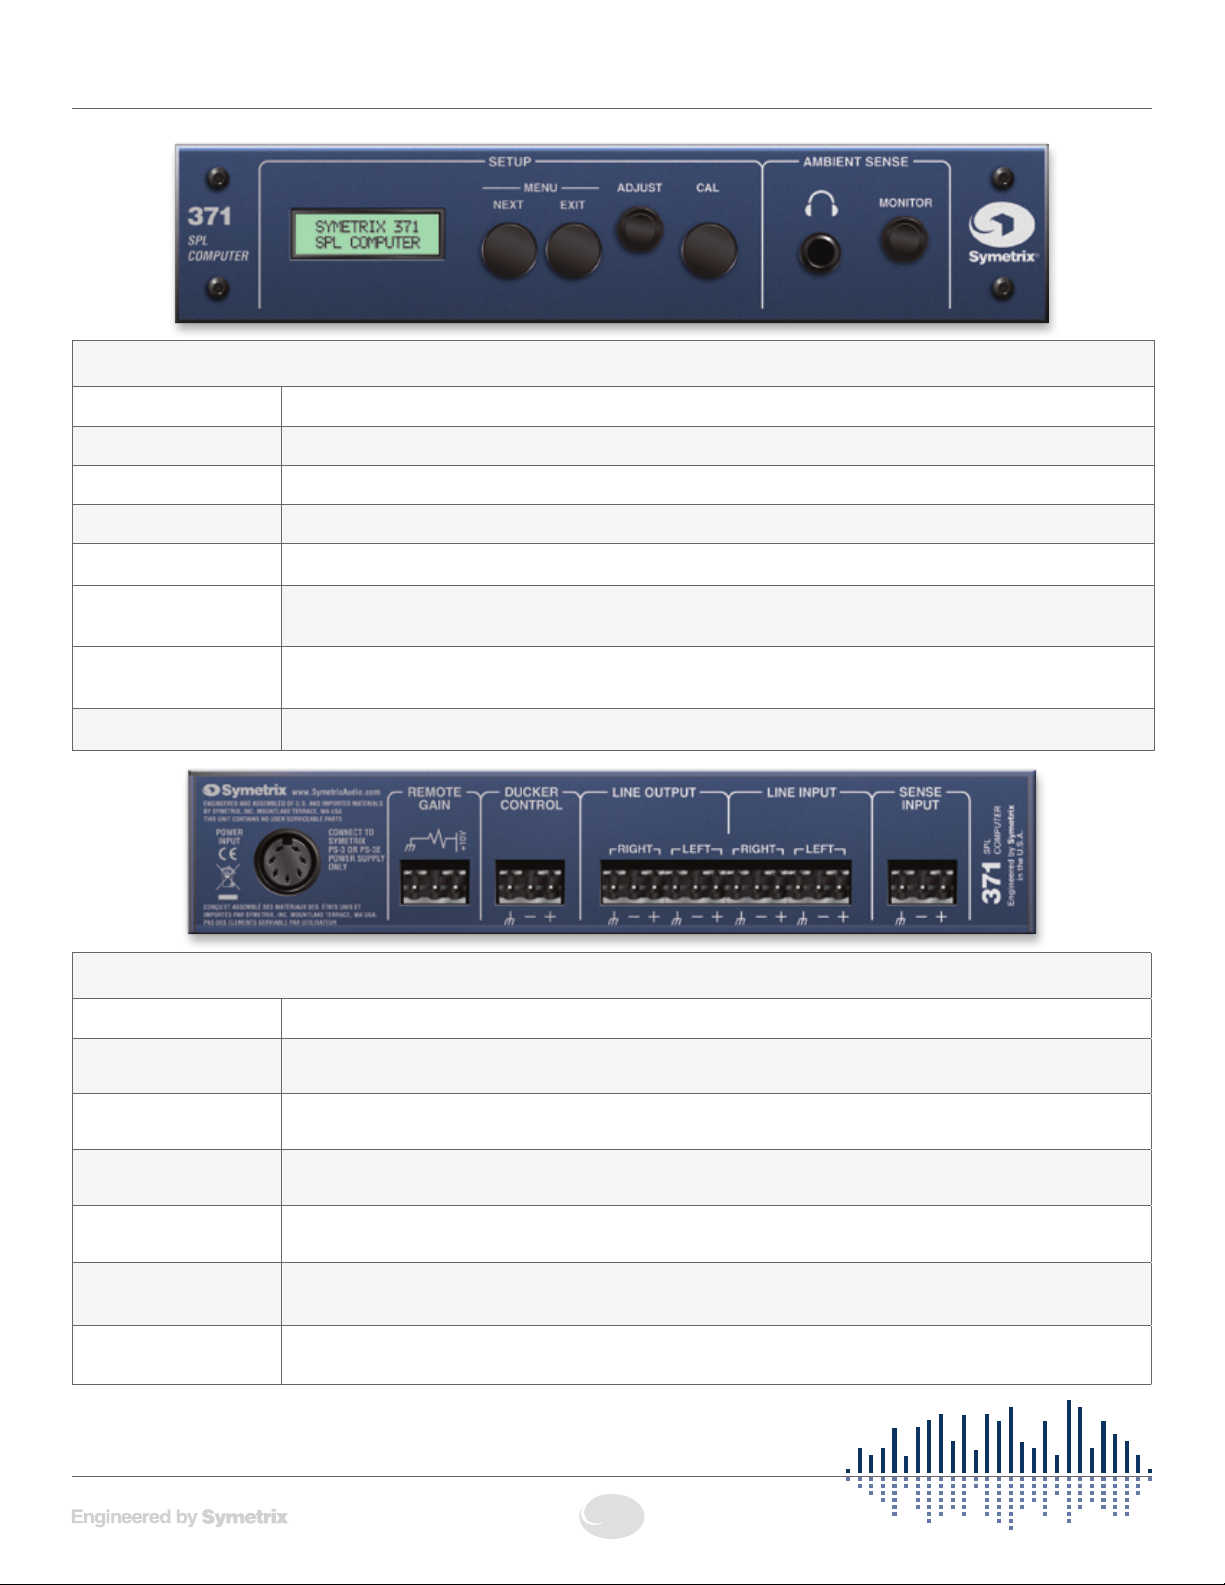1225x1585 pixels.
Task: Click the resistor symbol under REMOTE GAIN
Action: click(x=435, y=840)
